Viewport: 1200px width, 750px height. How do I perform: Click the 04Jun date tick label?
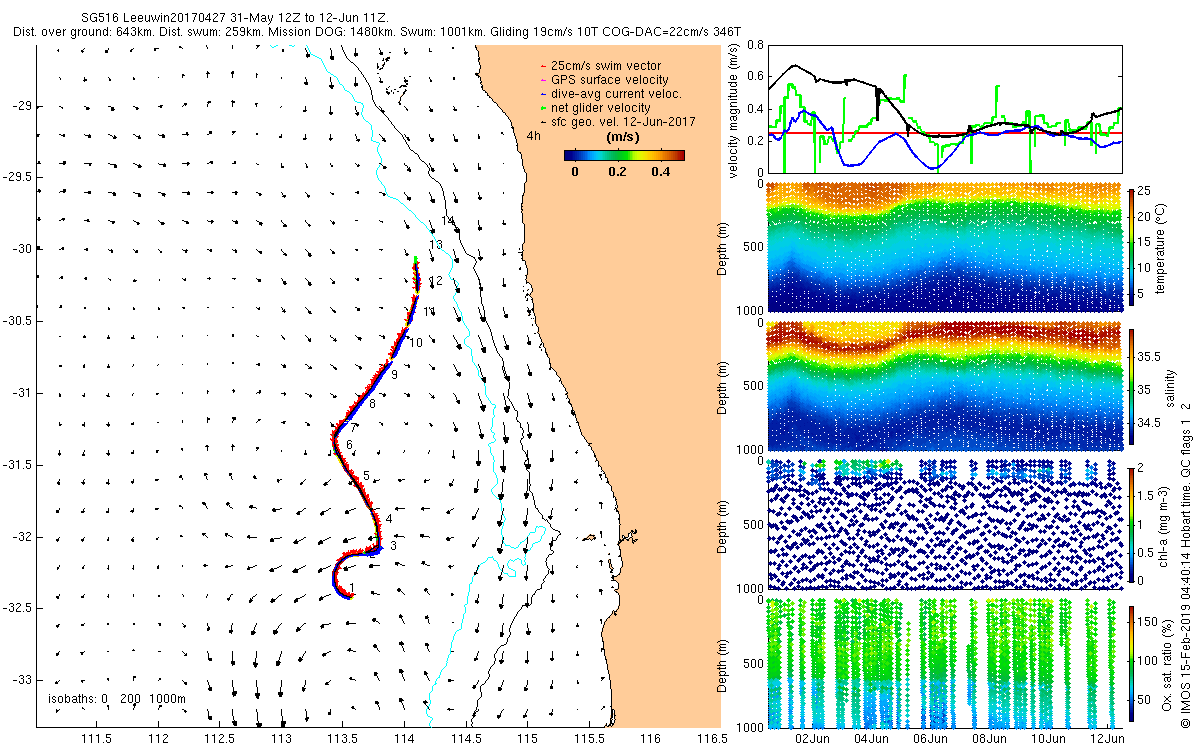coord(871,738)
